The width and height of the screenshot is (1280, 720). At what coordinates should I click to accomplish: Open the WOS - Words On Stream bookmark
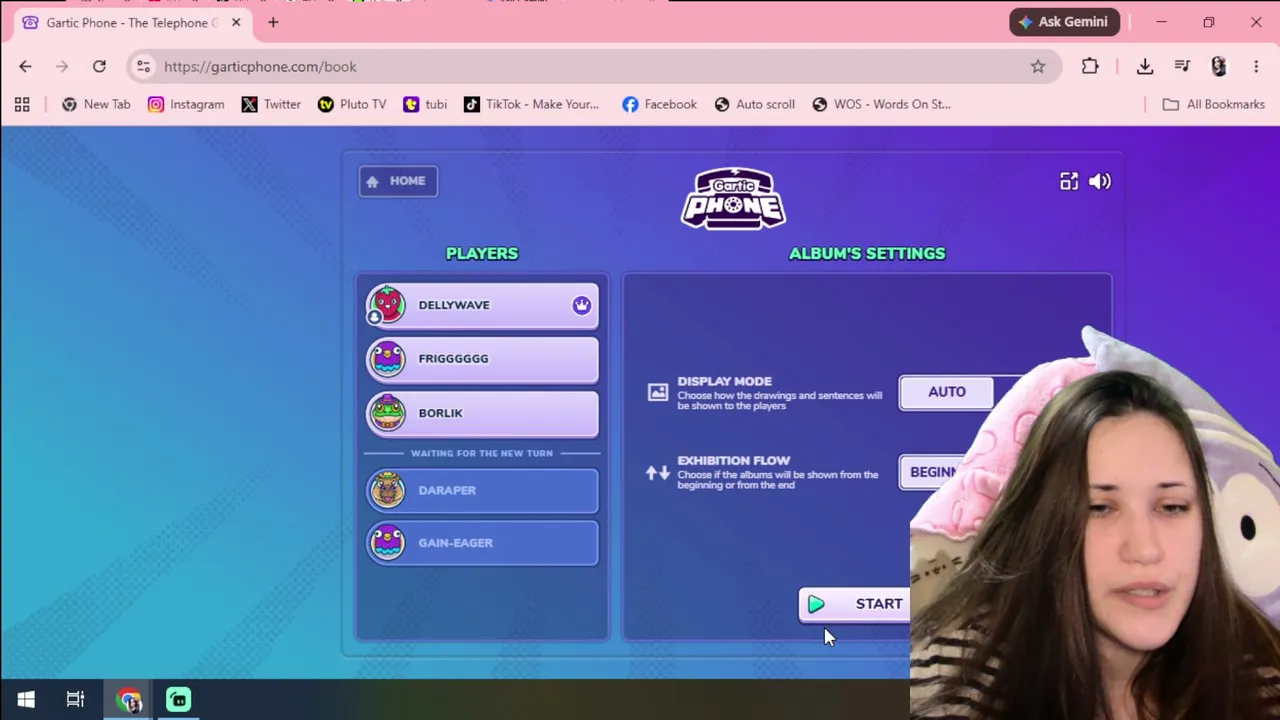881,104
